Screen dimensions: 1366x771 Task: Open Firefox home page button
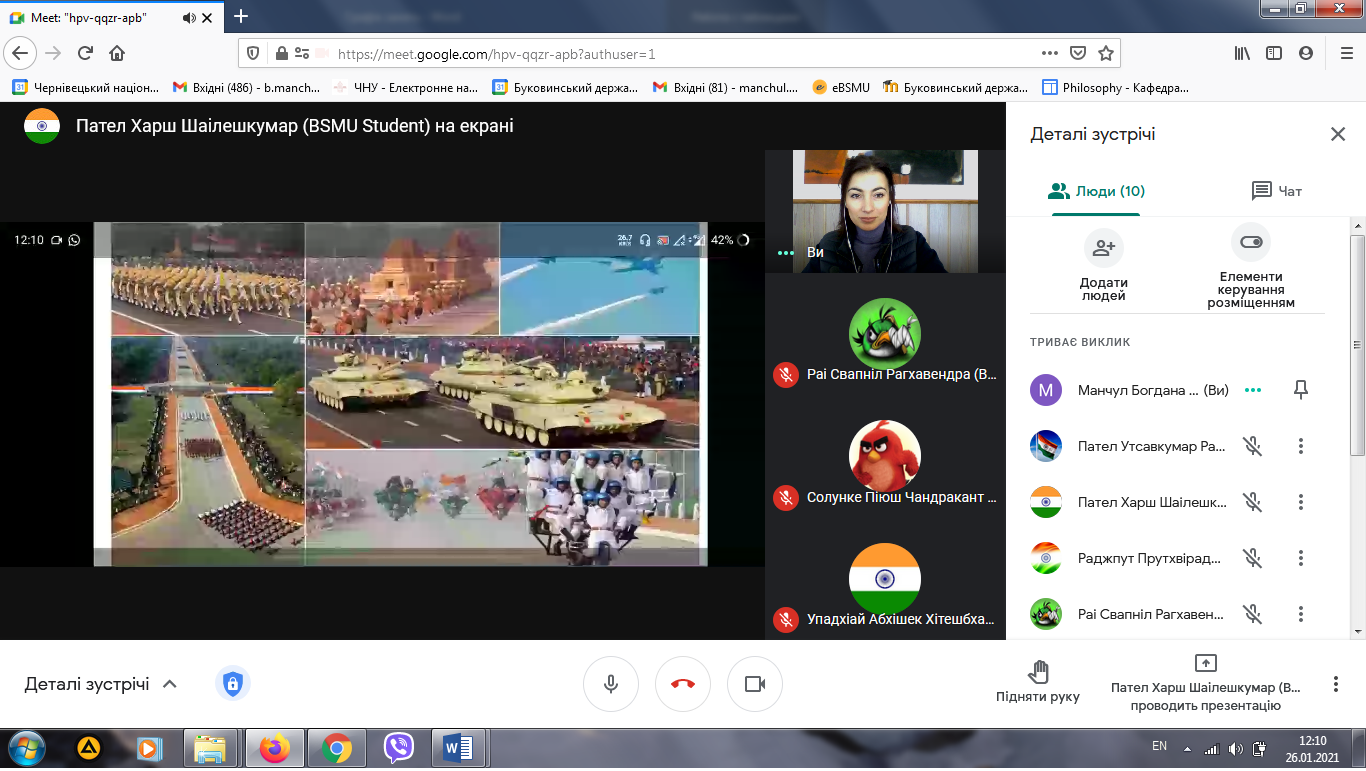pyautogui.click(x=117, y=53)
